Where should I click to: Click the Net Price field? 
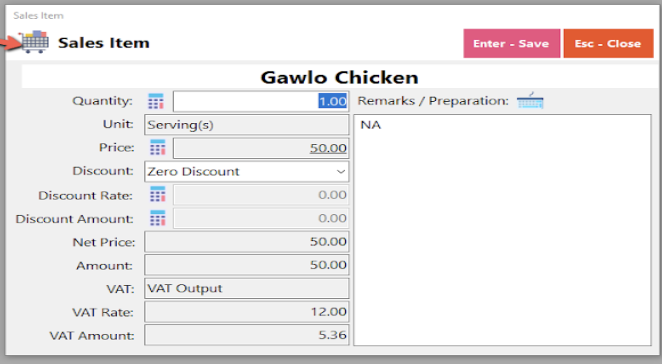247,242
